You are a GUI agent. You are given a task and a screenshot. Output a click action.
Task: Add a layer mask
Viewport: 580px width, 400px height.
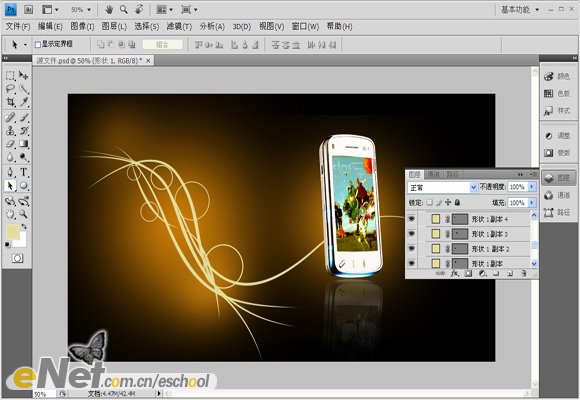tap(468, 273)
